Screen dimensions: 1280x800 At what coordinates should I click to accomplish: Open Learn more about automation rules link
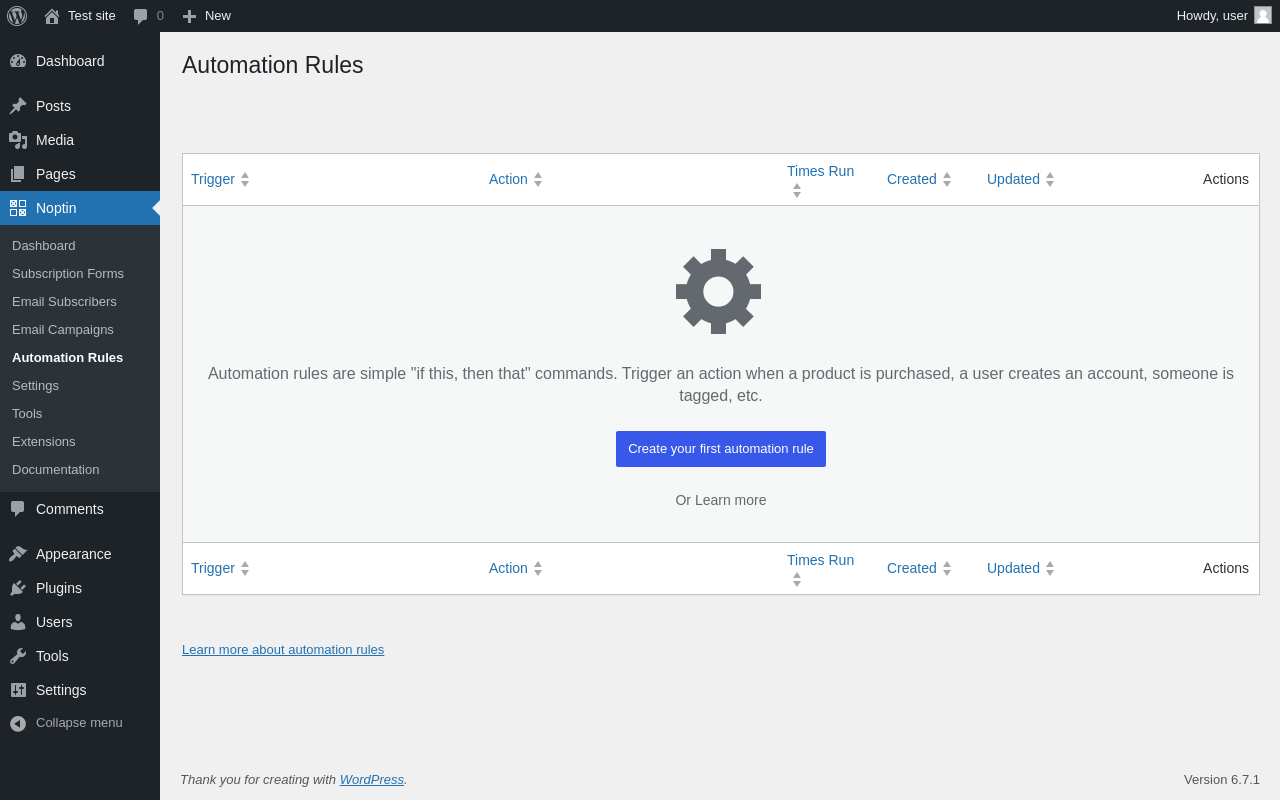pos(283,649)
